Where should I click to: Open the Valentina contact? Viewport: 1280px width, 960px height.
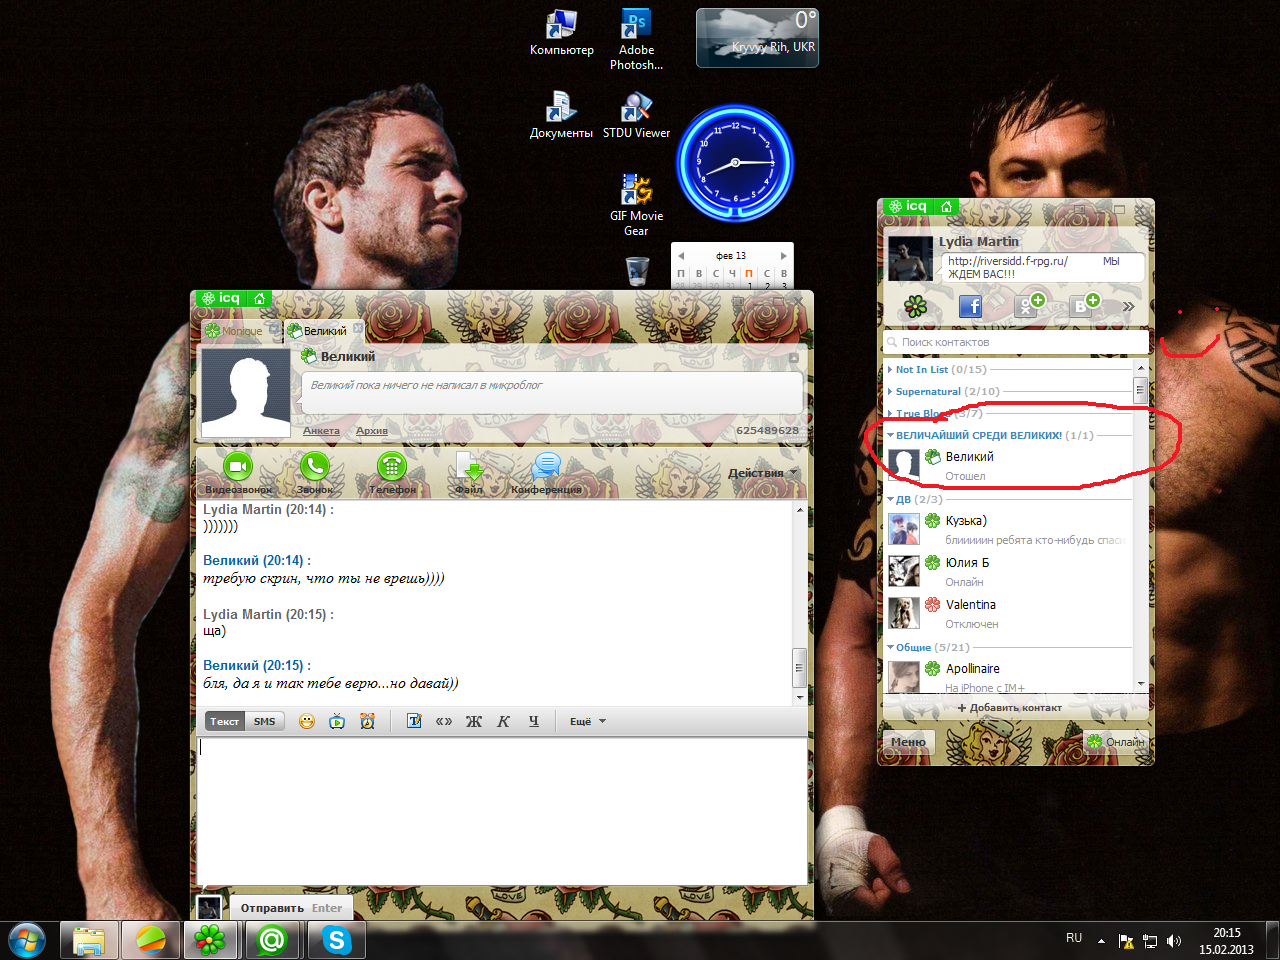click(x=1009, y=613)
